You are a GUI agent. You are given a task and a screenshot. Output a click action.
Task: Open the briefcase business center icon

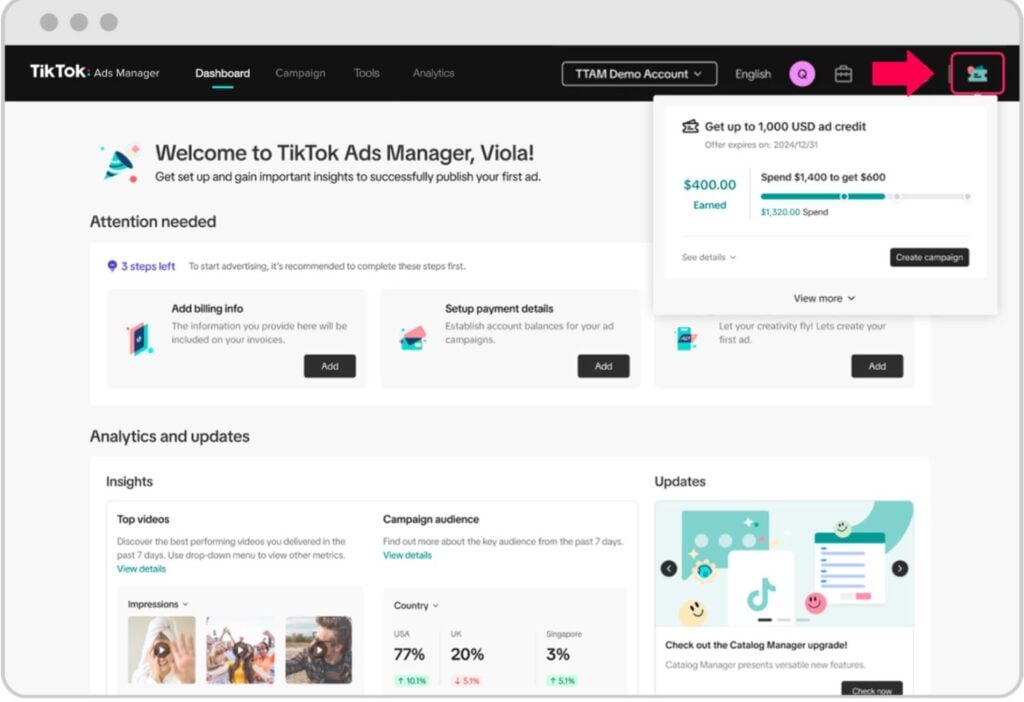(x=843, y=74)
